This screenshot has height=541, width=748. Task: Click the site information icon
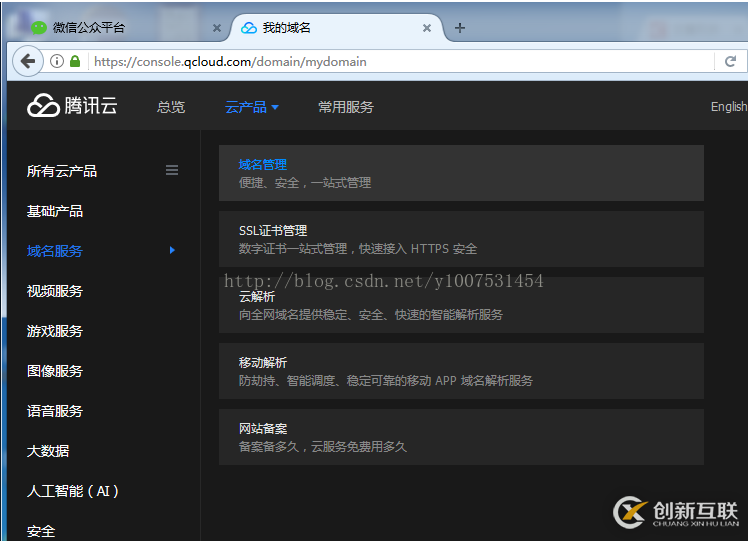tap(57, 61)
